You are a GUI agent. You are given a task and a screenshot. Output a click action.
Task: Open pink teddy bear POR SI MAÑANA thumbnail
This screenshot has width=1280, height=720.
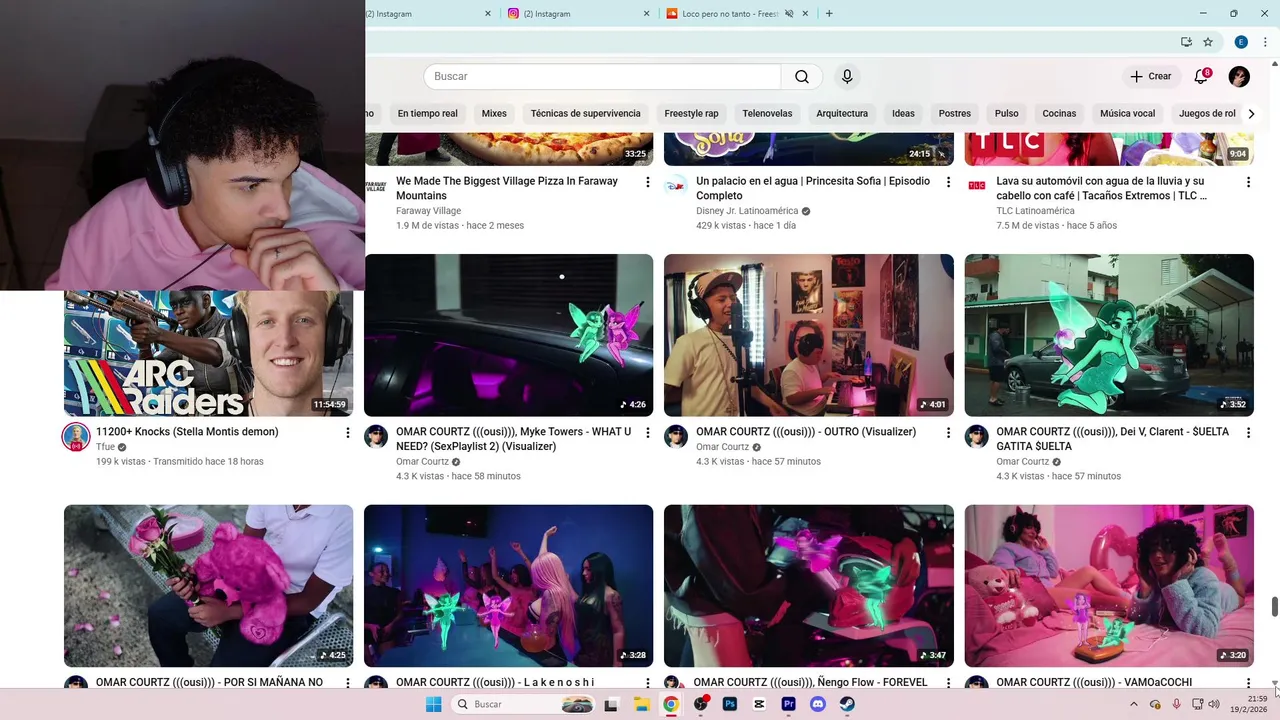click(x=208, y=585)
